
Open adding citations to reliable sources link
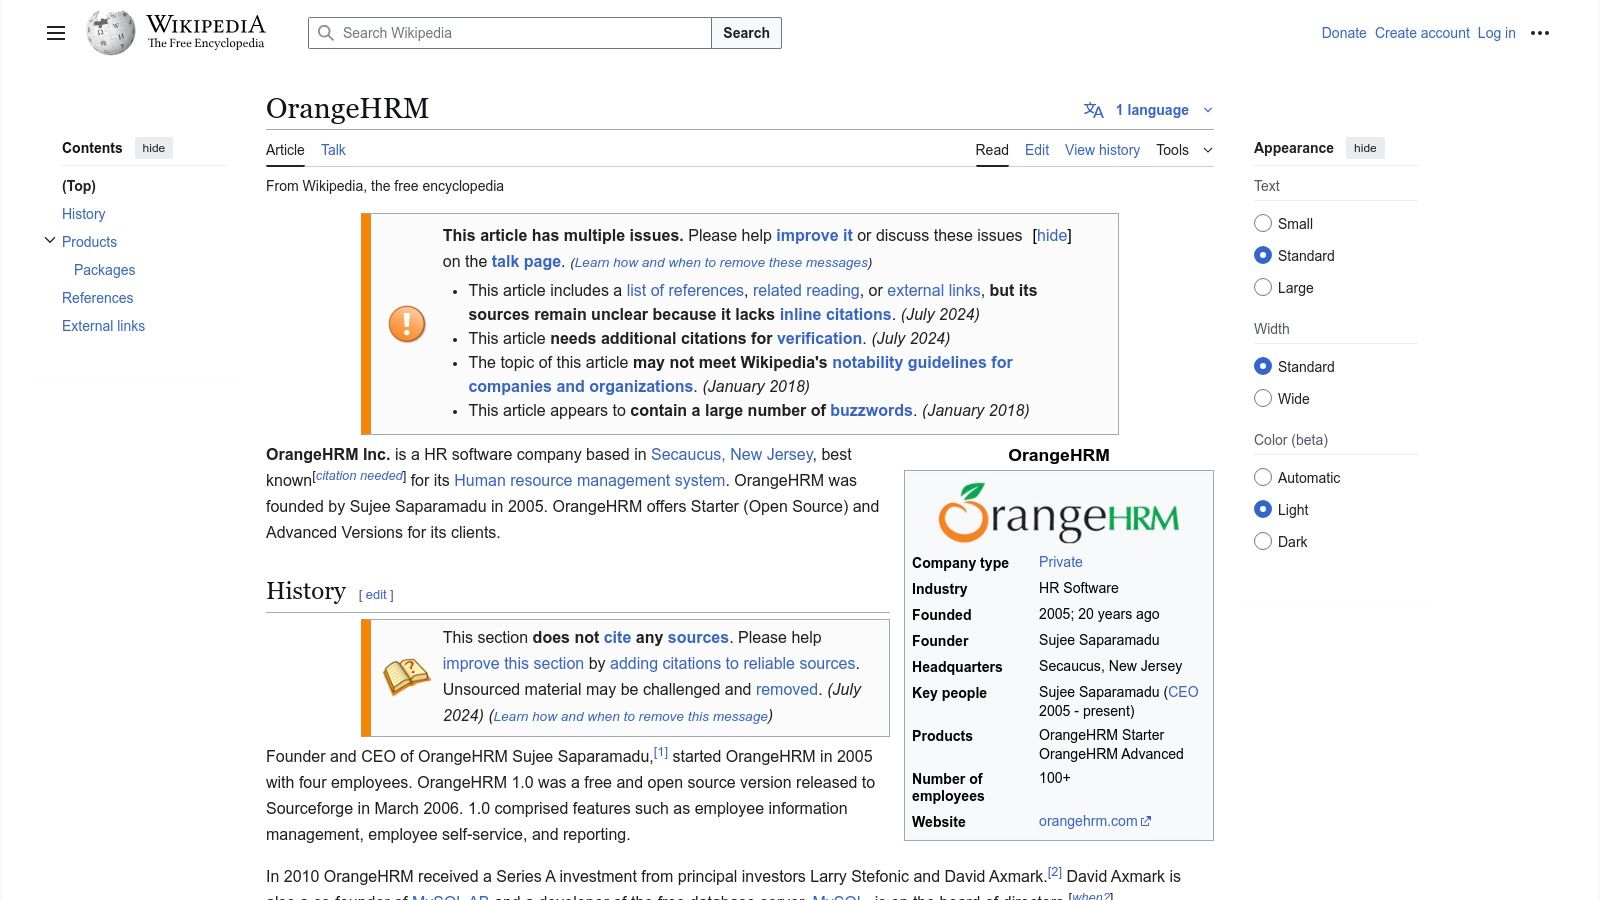pyautogui.click(x=732, y=663)
